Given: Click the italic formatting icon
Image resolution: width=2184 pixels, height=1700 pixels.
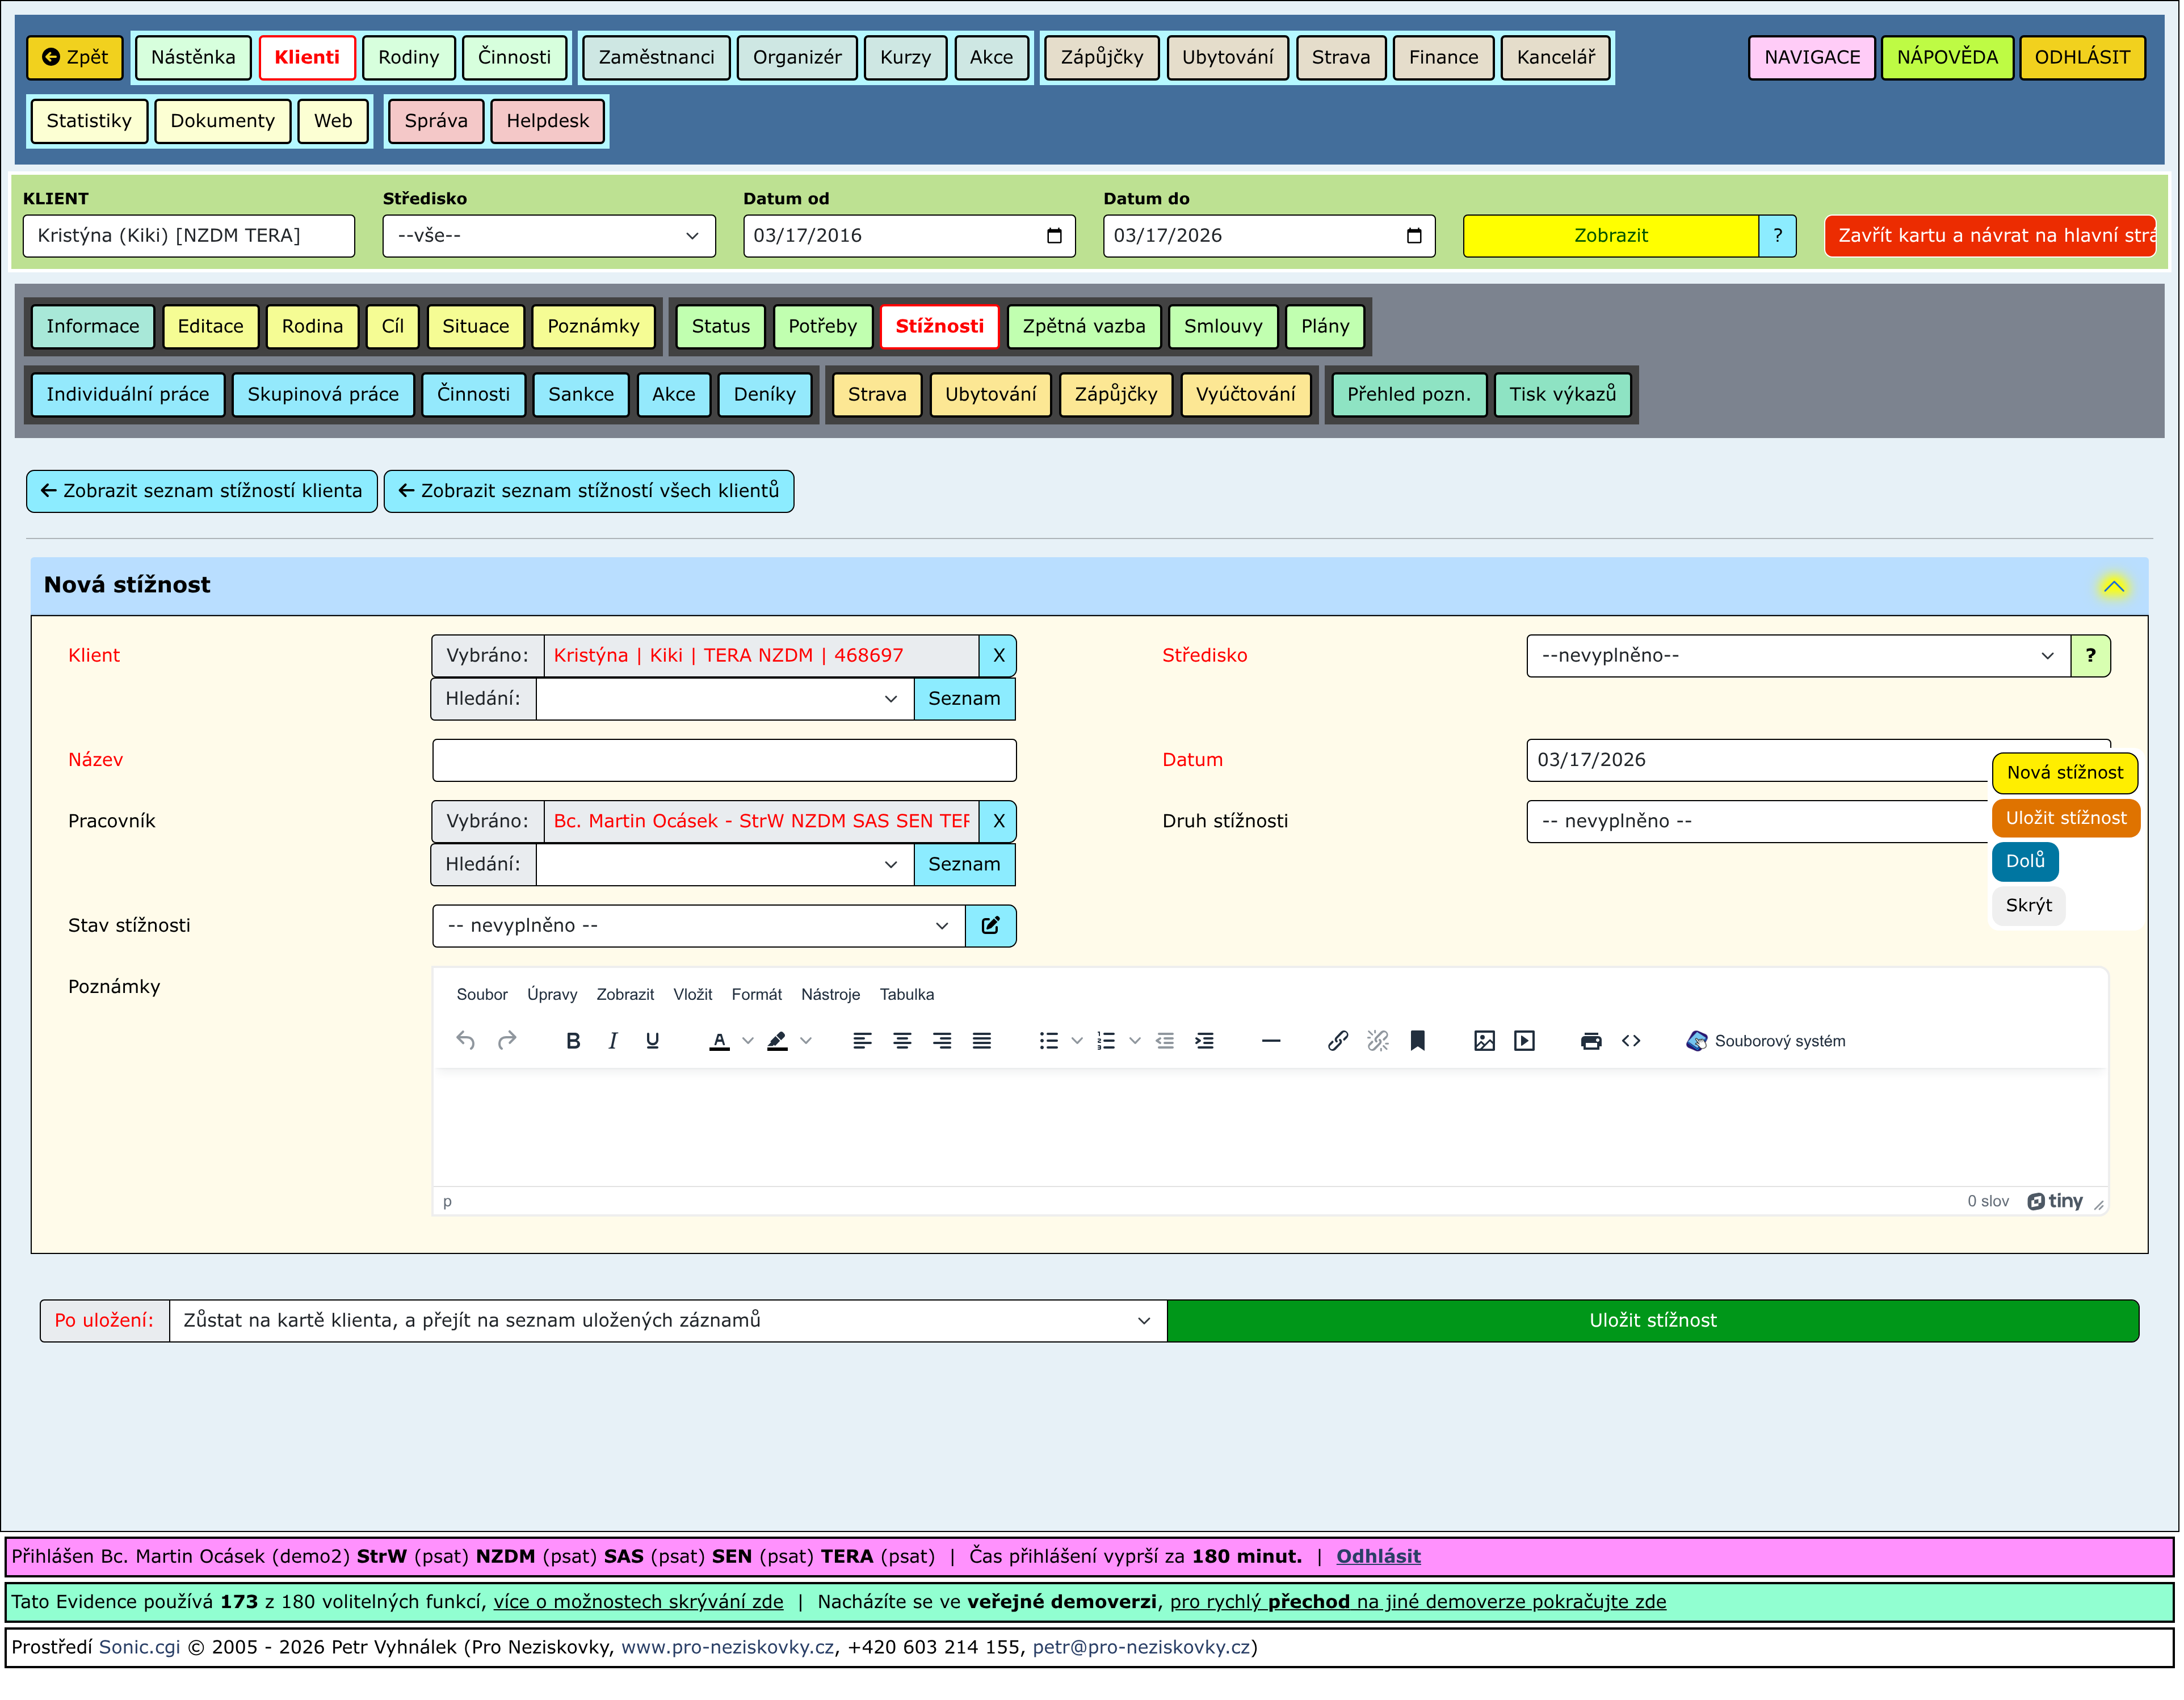Looking at the screenshot, I should click(612, 1041).
